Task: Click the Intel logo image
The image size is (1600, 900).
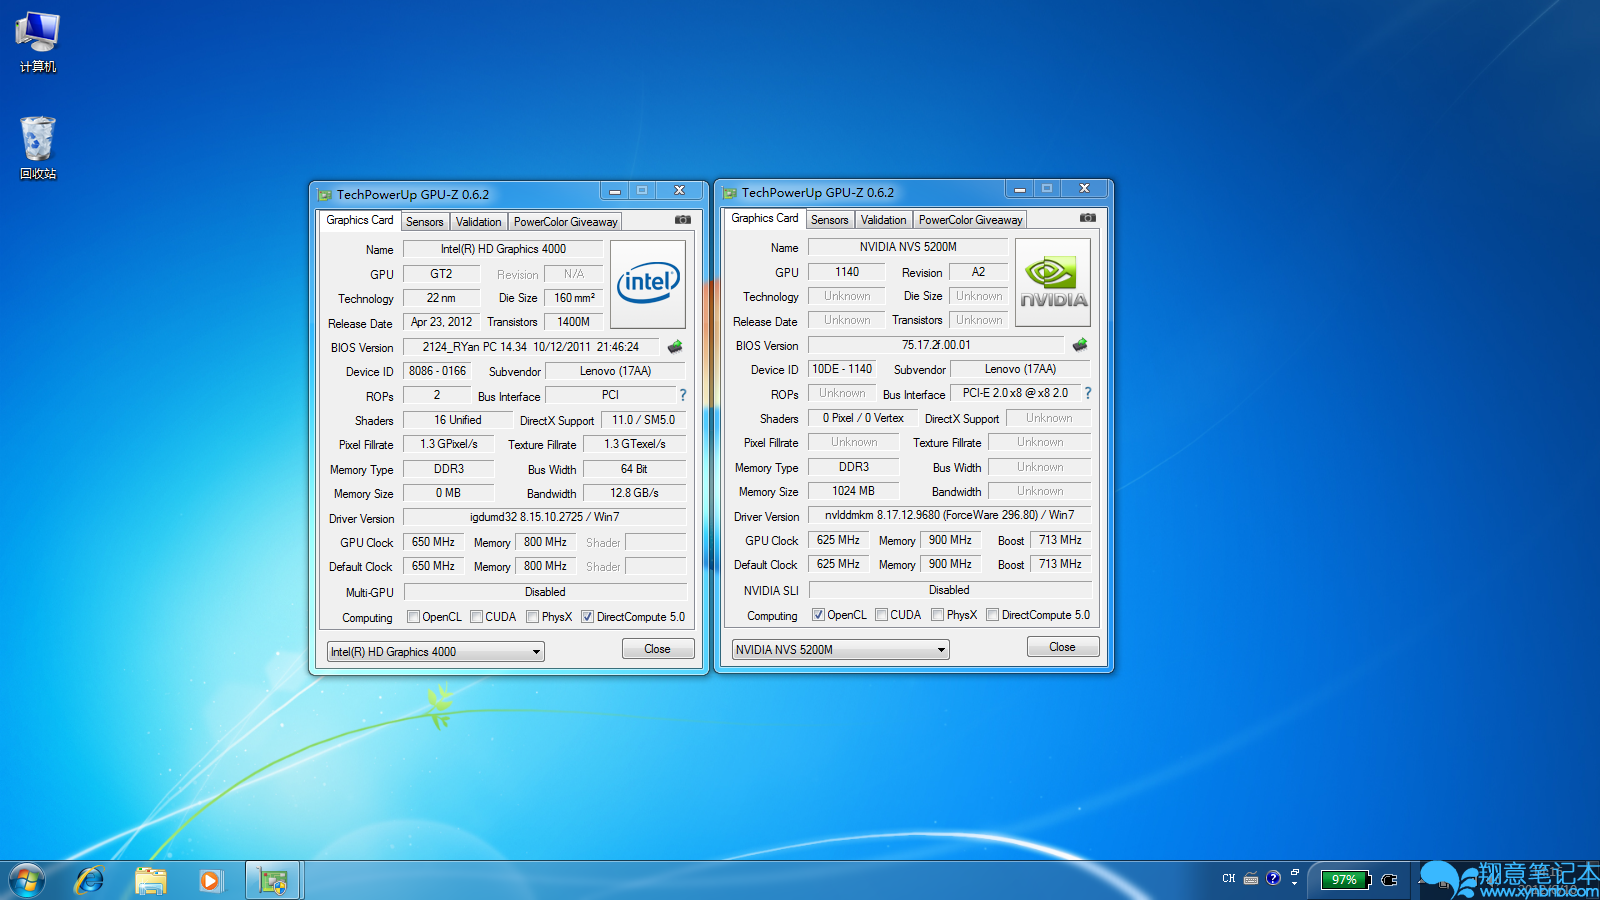Action: coord(648,284)
